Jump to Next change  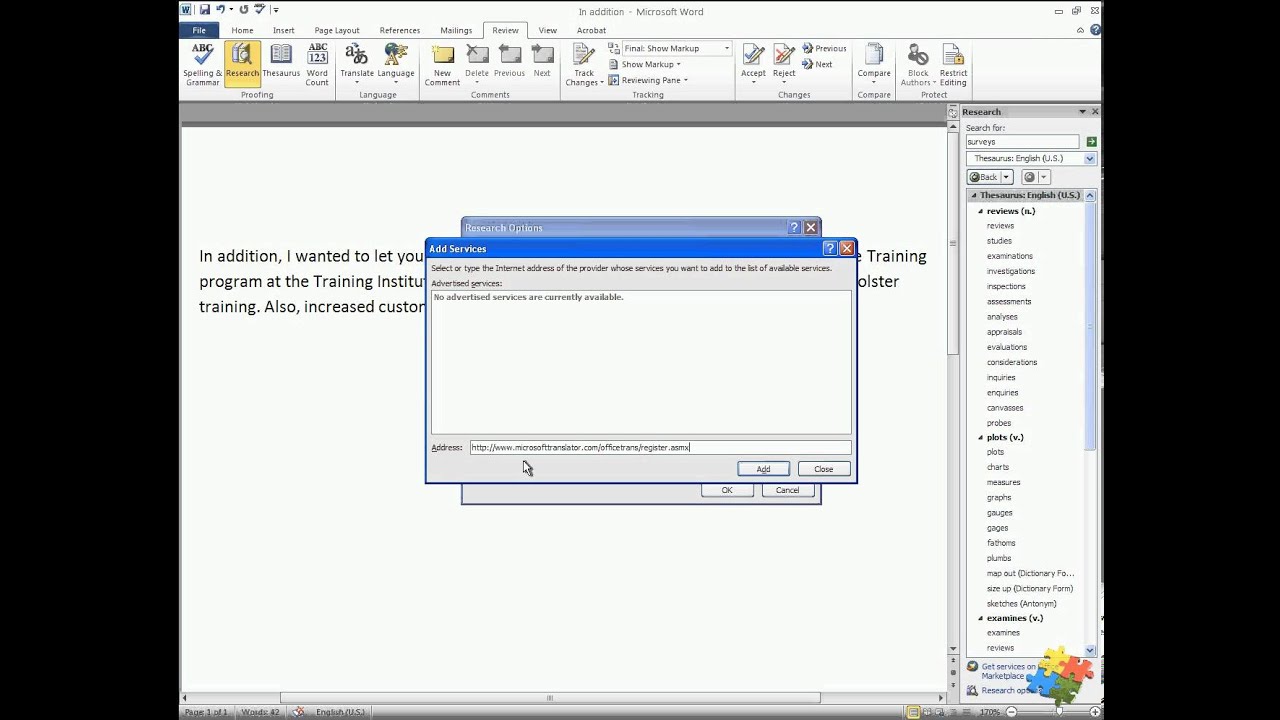pos(817,64)
